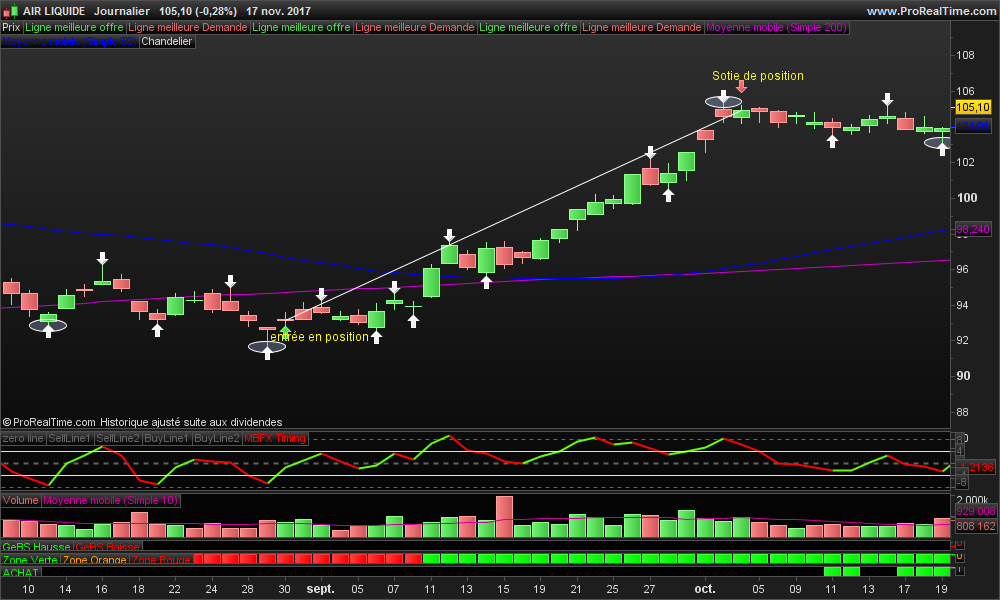Viewport: 1000px width, 600px height.
Task: Select the zero line indicator label
Action: (x=23, y=439)
